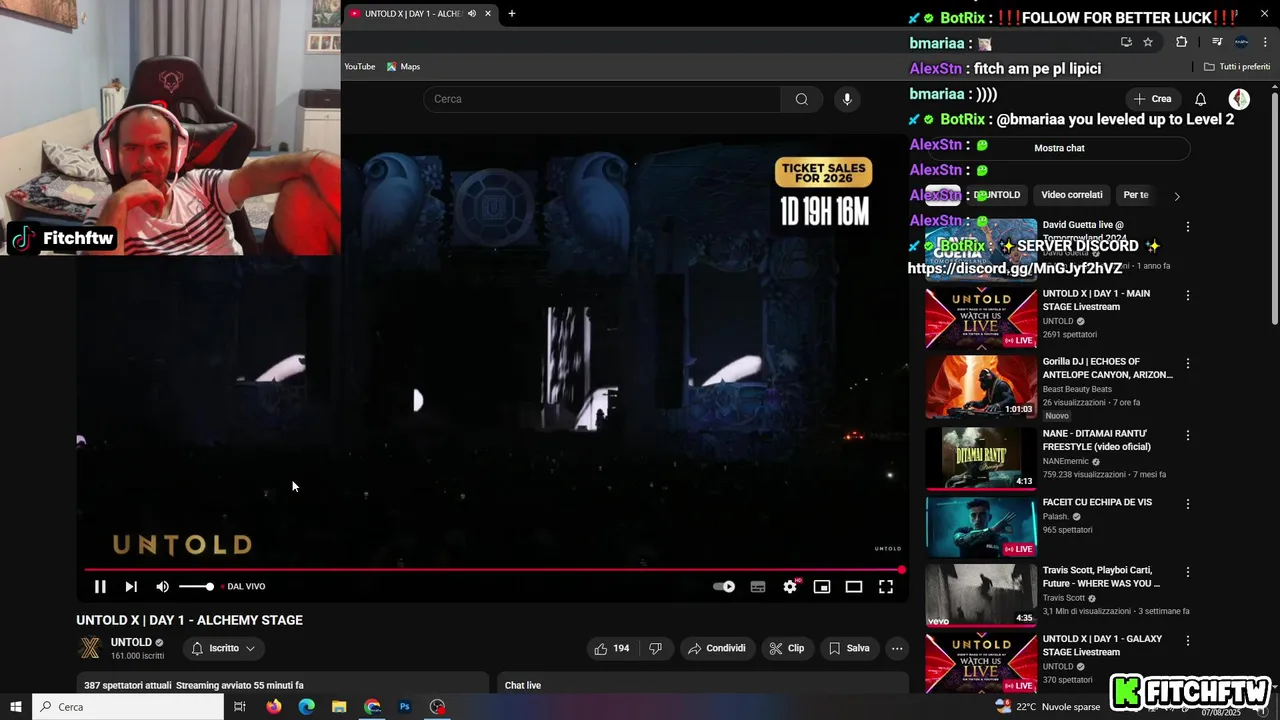1280x720 pixels.
Task: Save video with Salva button
Action: tap(849, 648)
